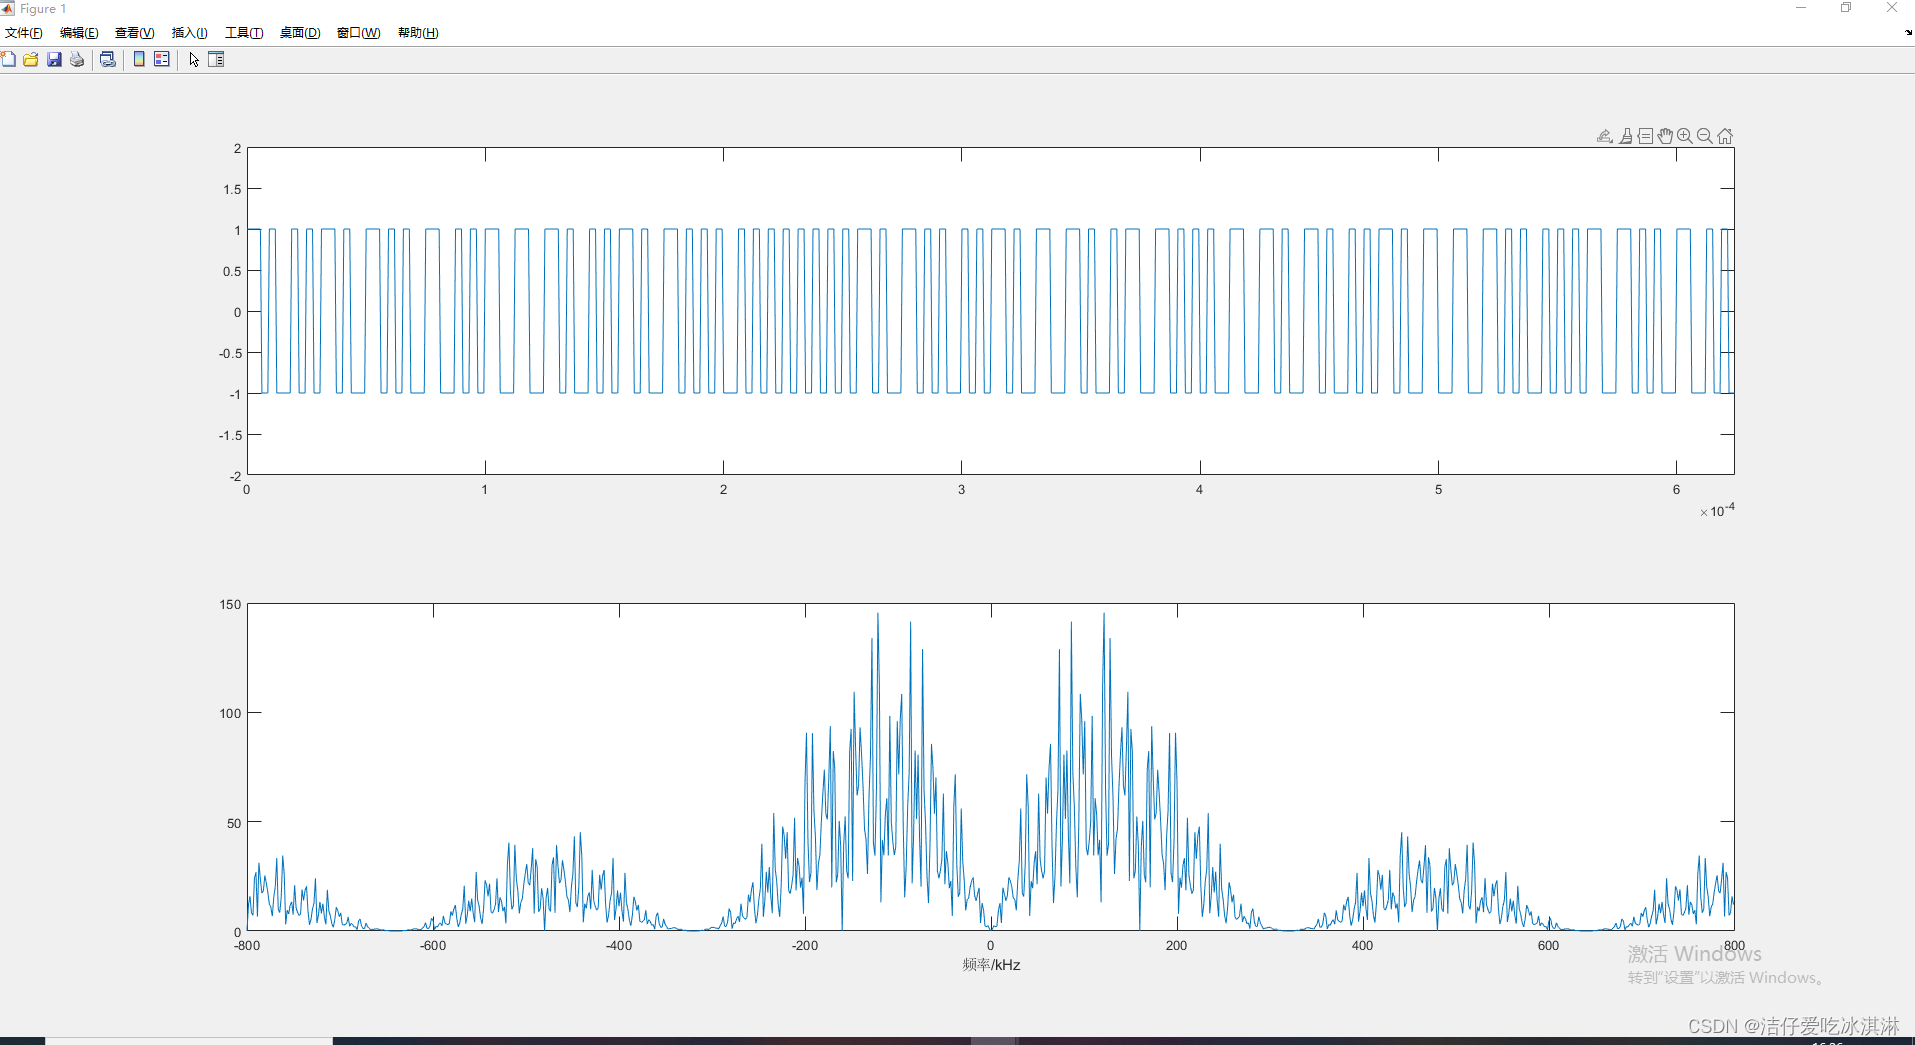Click the 频率/kHz x-axis label
This screenshot has width=1915, height=1045.
click(991, 965)
